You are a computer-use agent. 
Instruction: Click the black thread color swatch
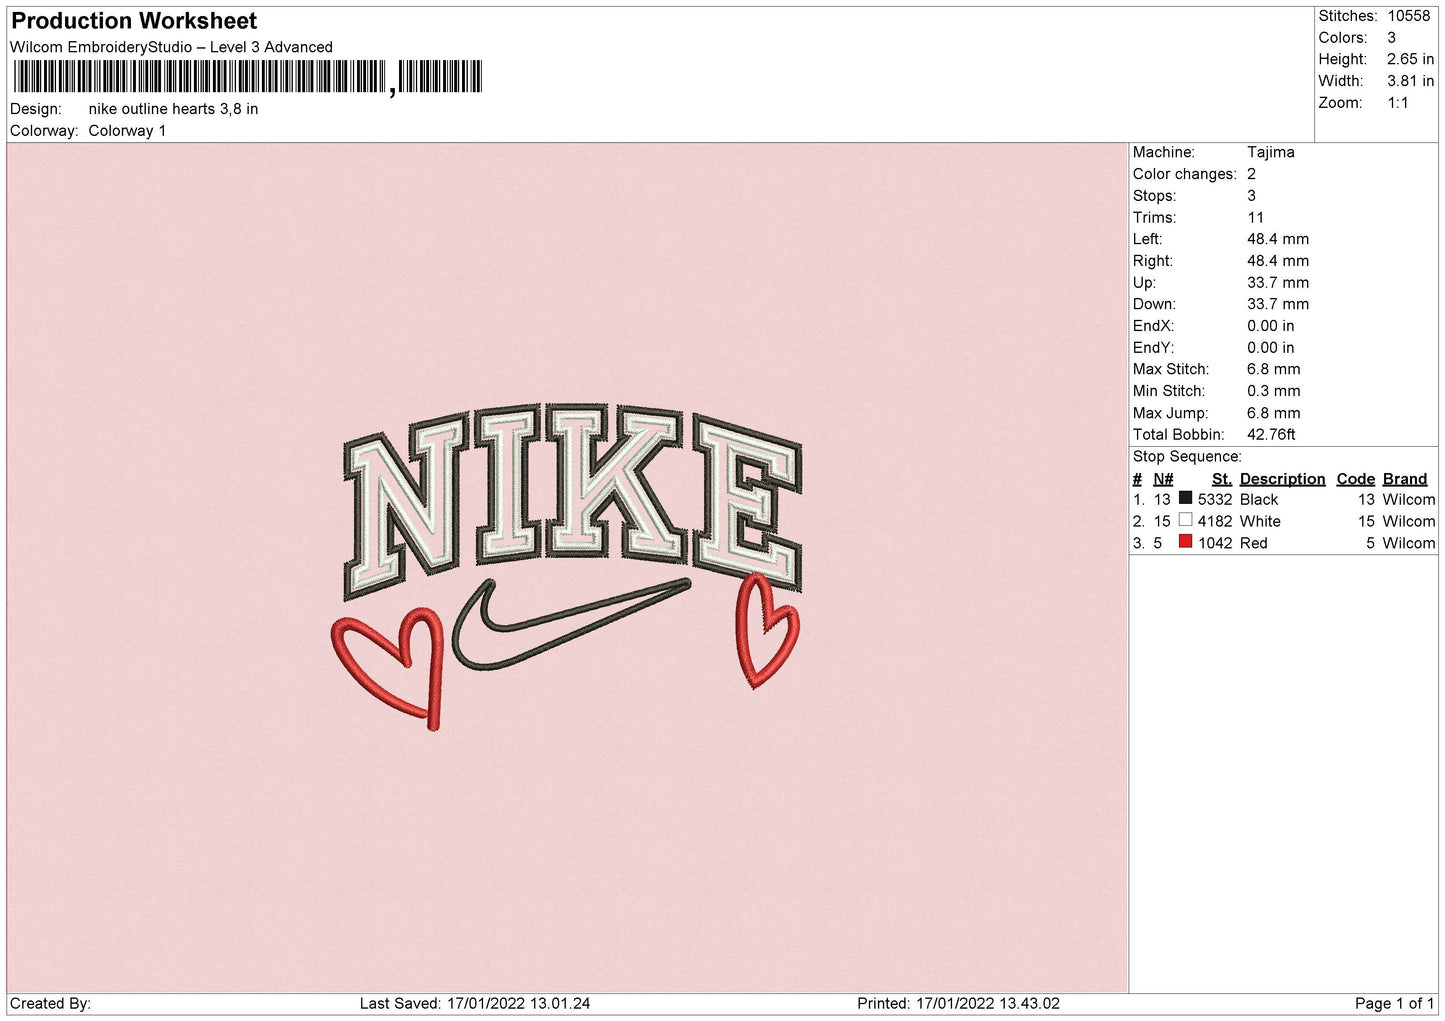pos(1185,498)
